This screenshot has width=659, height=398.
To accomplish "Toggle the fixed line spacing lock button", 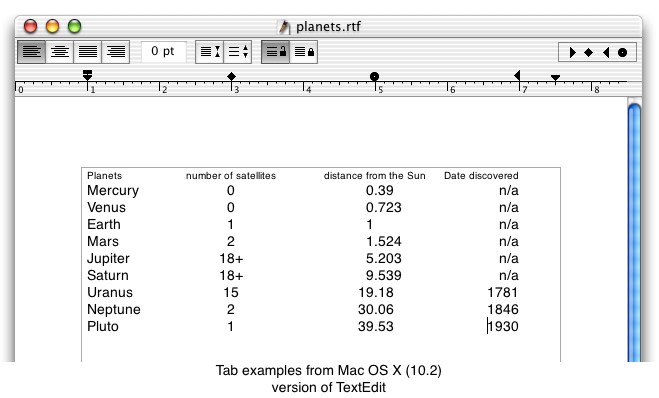I will (x=275, y=52).
